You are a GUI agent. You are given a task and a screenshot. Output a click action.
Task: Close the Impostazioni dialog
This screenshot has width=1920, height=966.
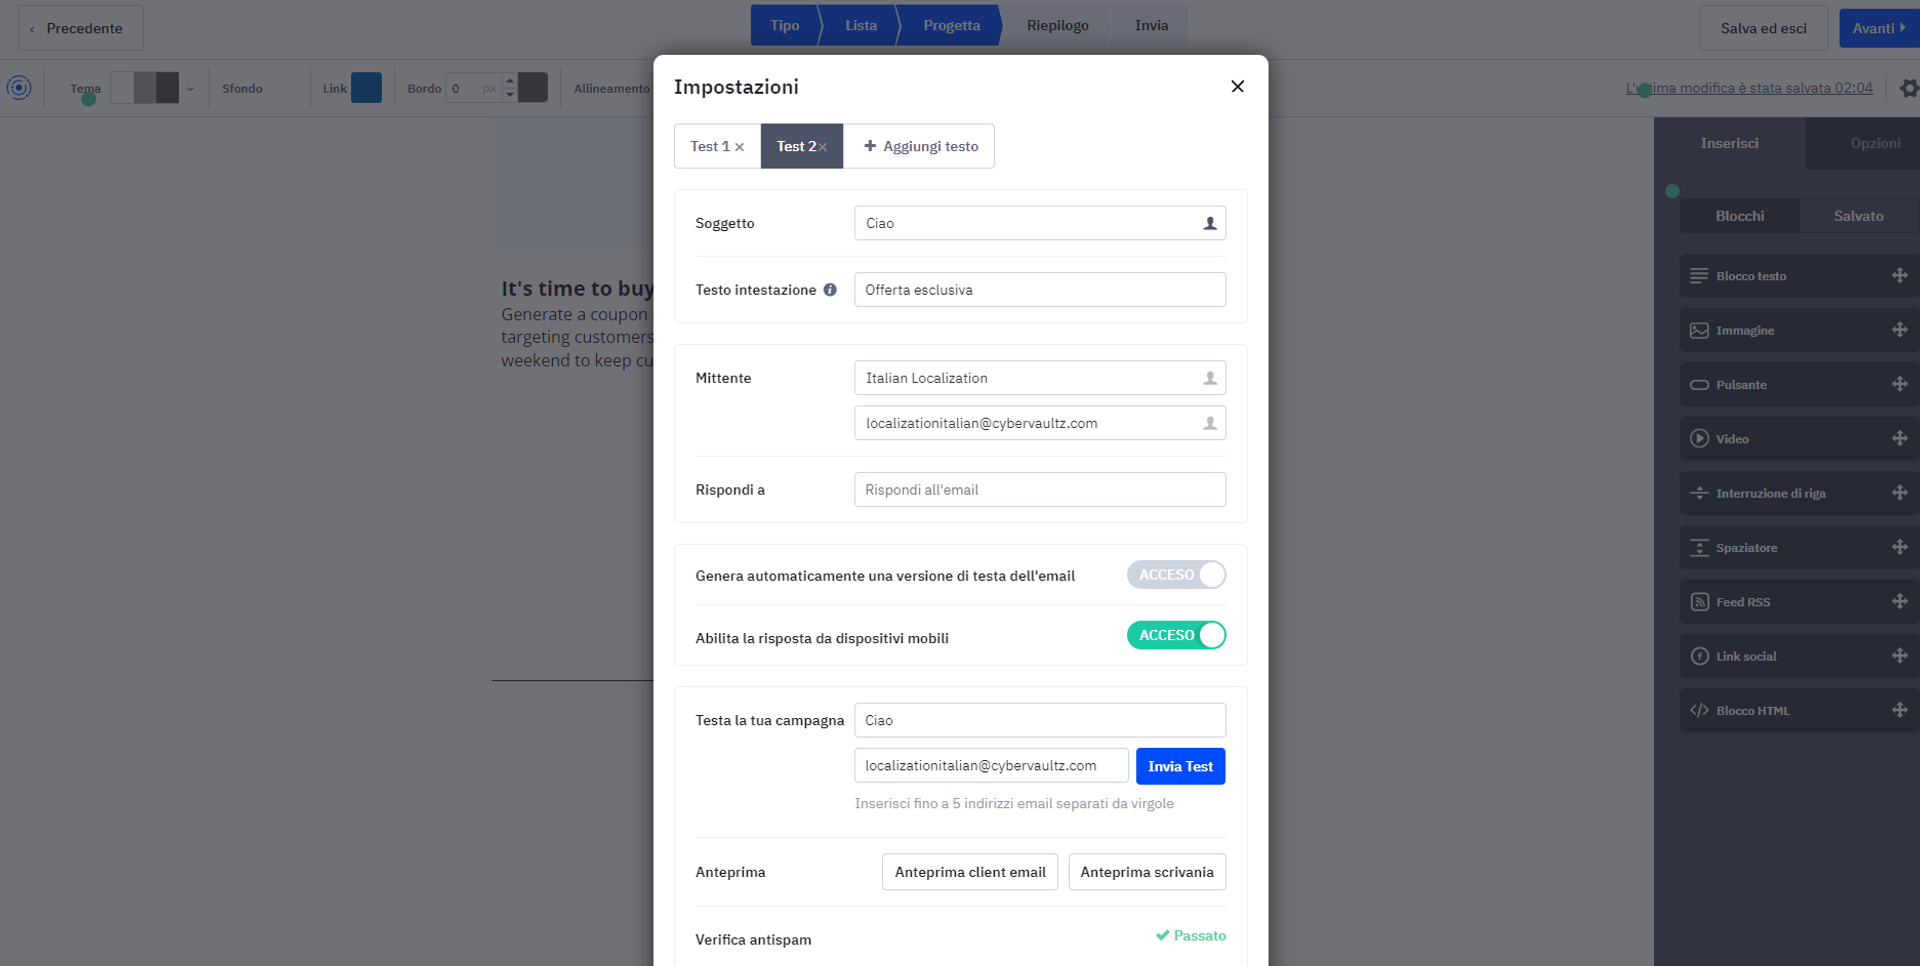tap(1237, 86)
